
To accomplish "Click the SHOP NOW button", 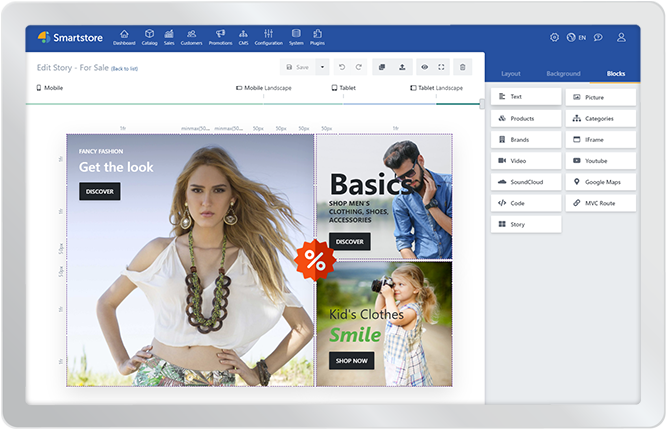I will pos(351,361).
